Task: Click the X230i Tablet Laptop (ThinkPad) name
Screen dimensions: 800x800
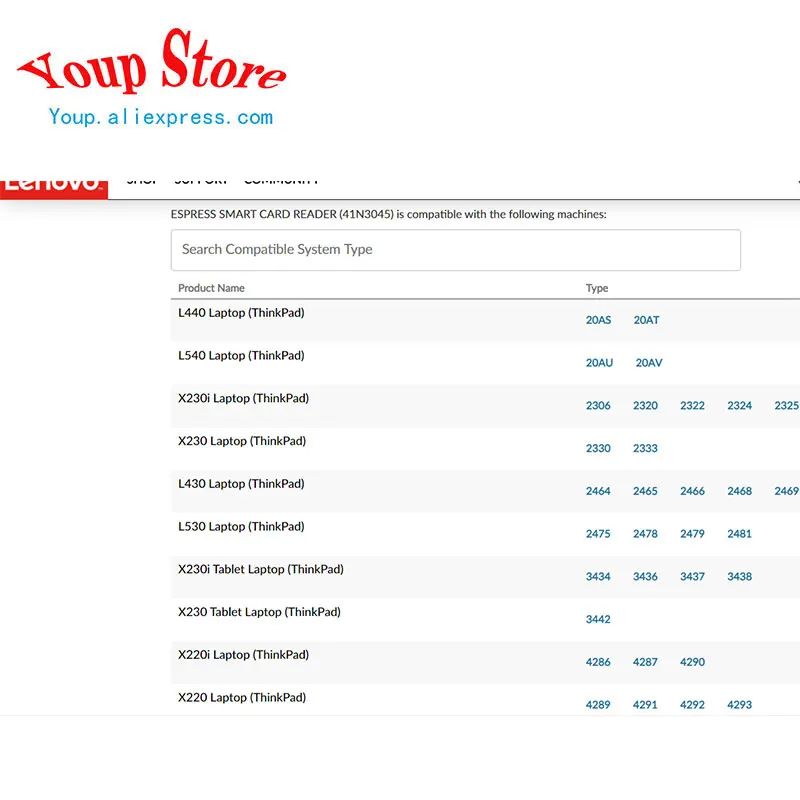Action: pyautogui.click(x=261, y=570)
